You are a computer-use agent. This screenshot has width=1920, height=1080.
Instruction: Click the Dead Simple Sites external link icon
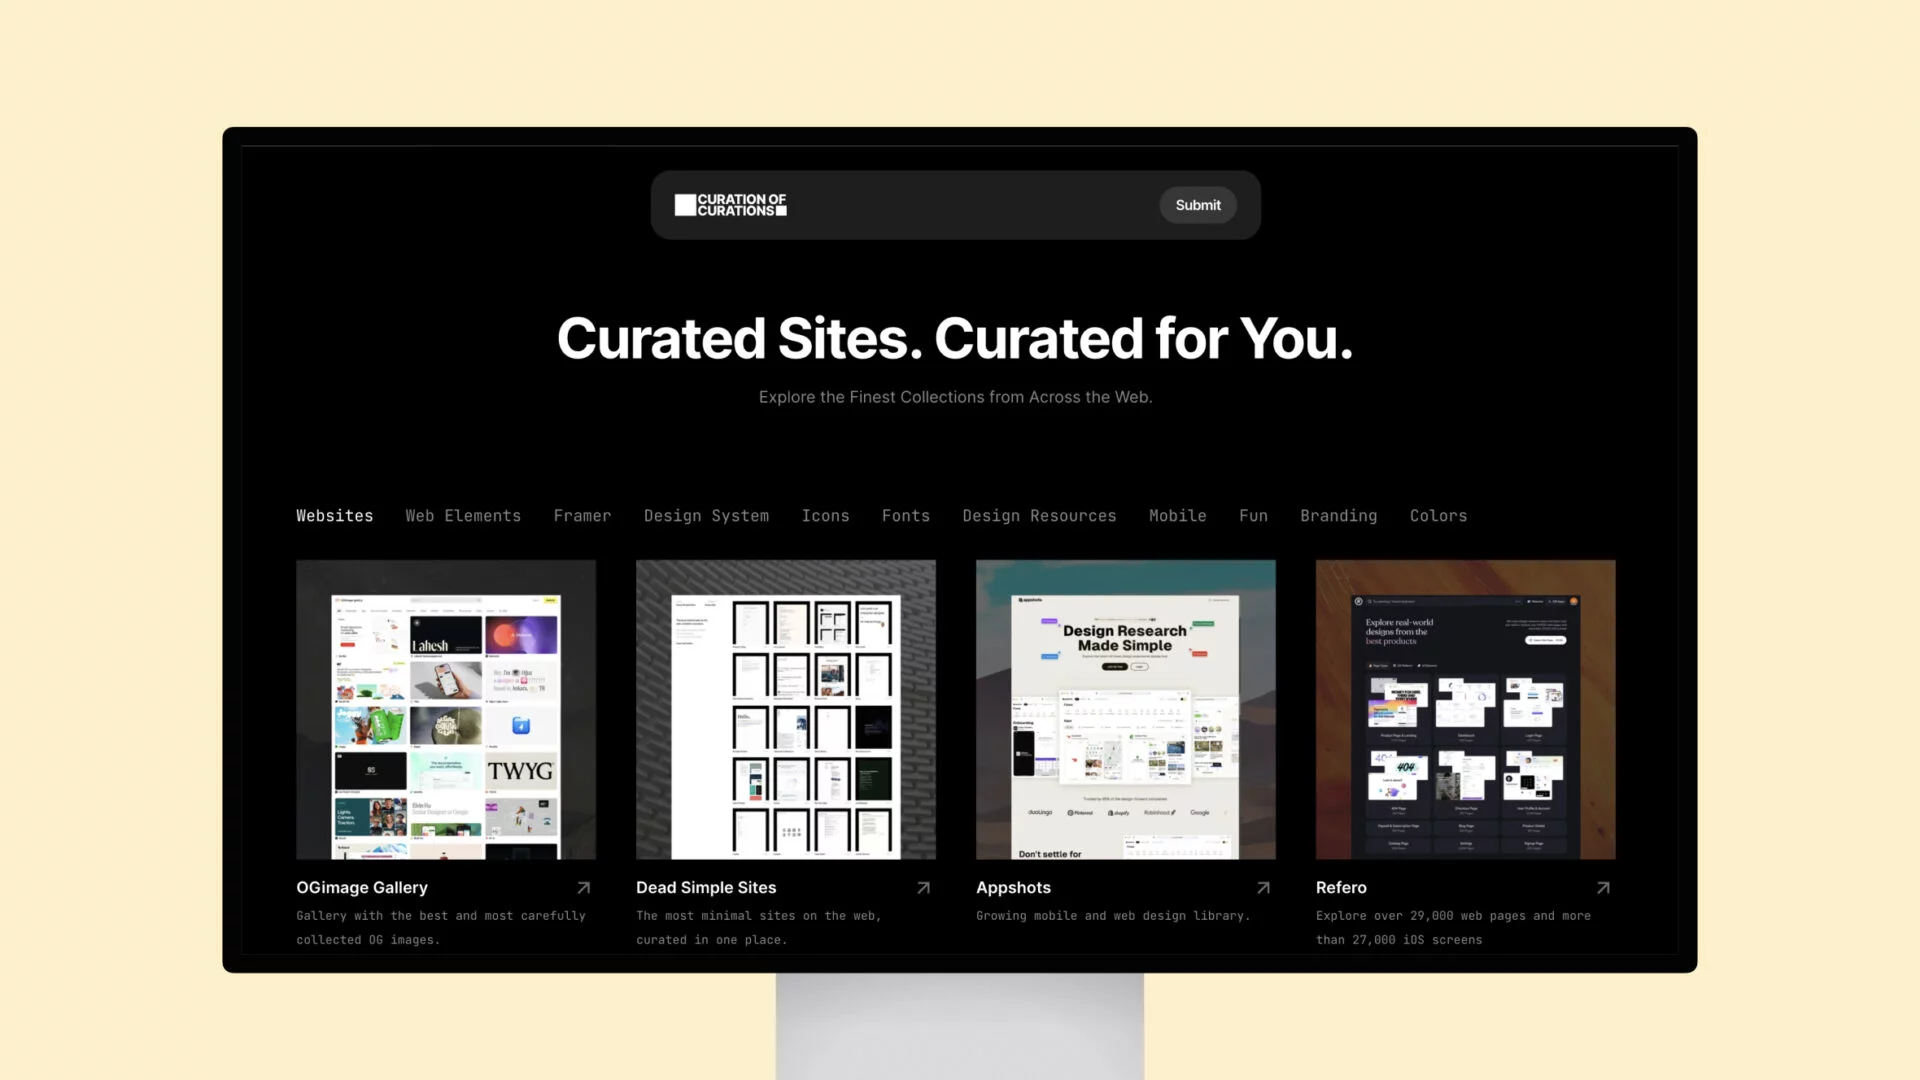click(923, 886)
